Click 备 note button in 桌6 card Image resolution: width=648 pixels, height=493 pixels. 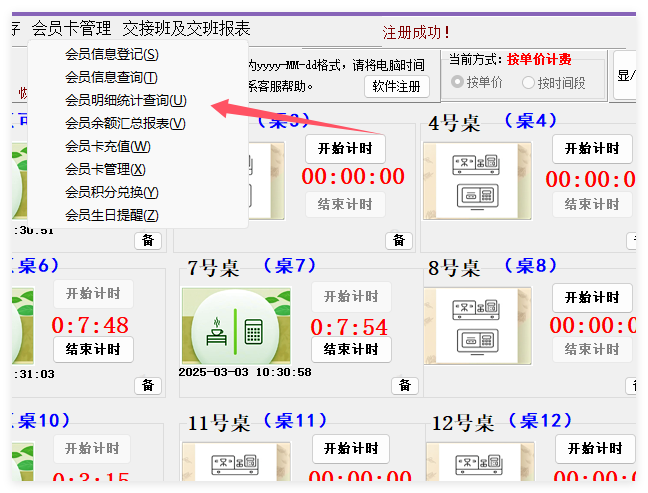point(148,386)
